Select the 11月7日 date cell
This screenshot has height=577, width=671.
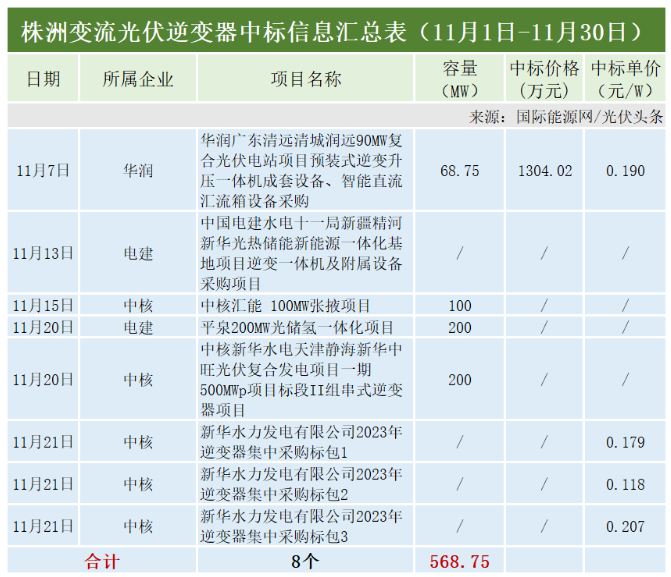coord(42,171)
